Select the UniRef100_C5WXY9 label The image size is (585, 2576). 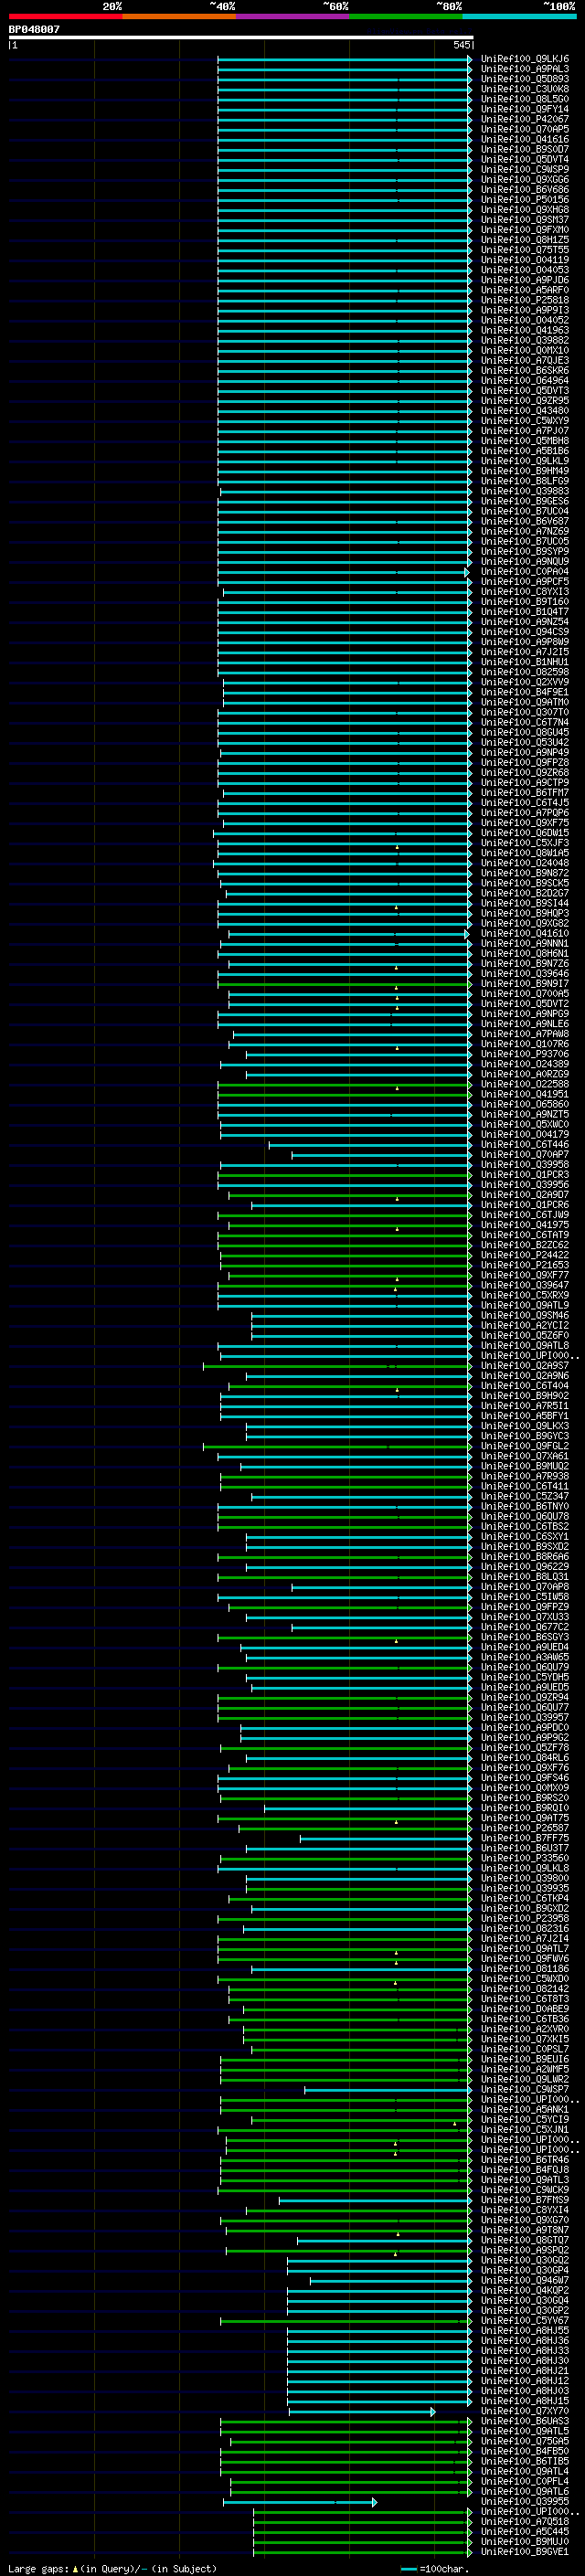tap(524, 421)
